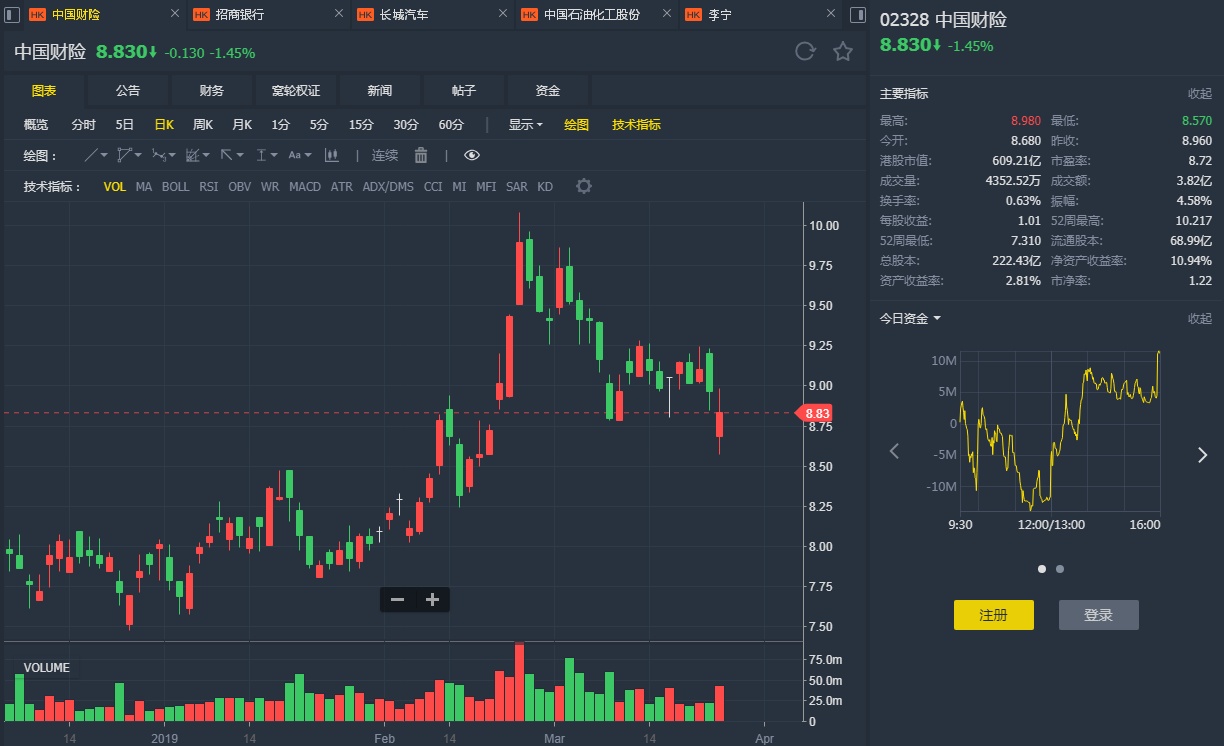Toggle the 绘图 drawing toolbar

pos(576,125)
